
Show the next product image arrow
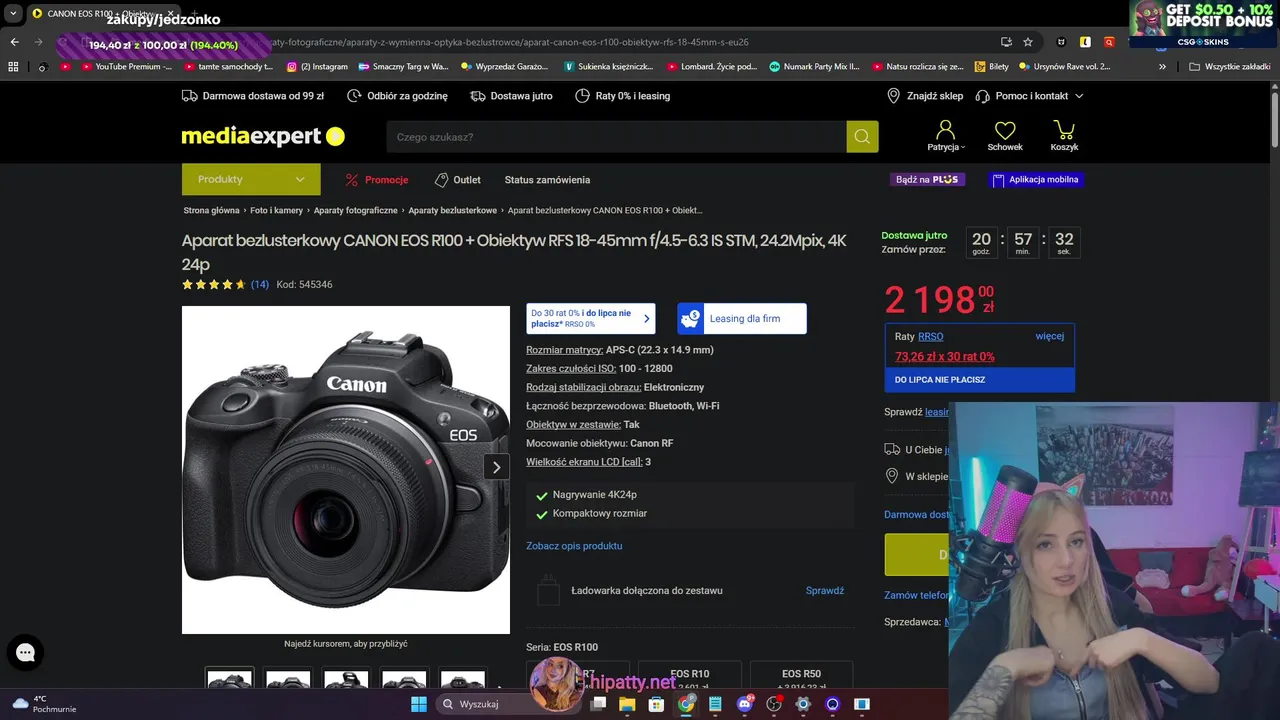pos(496,467)
